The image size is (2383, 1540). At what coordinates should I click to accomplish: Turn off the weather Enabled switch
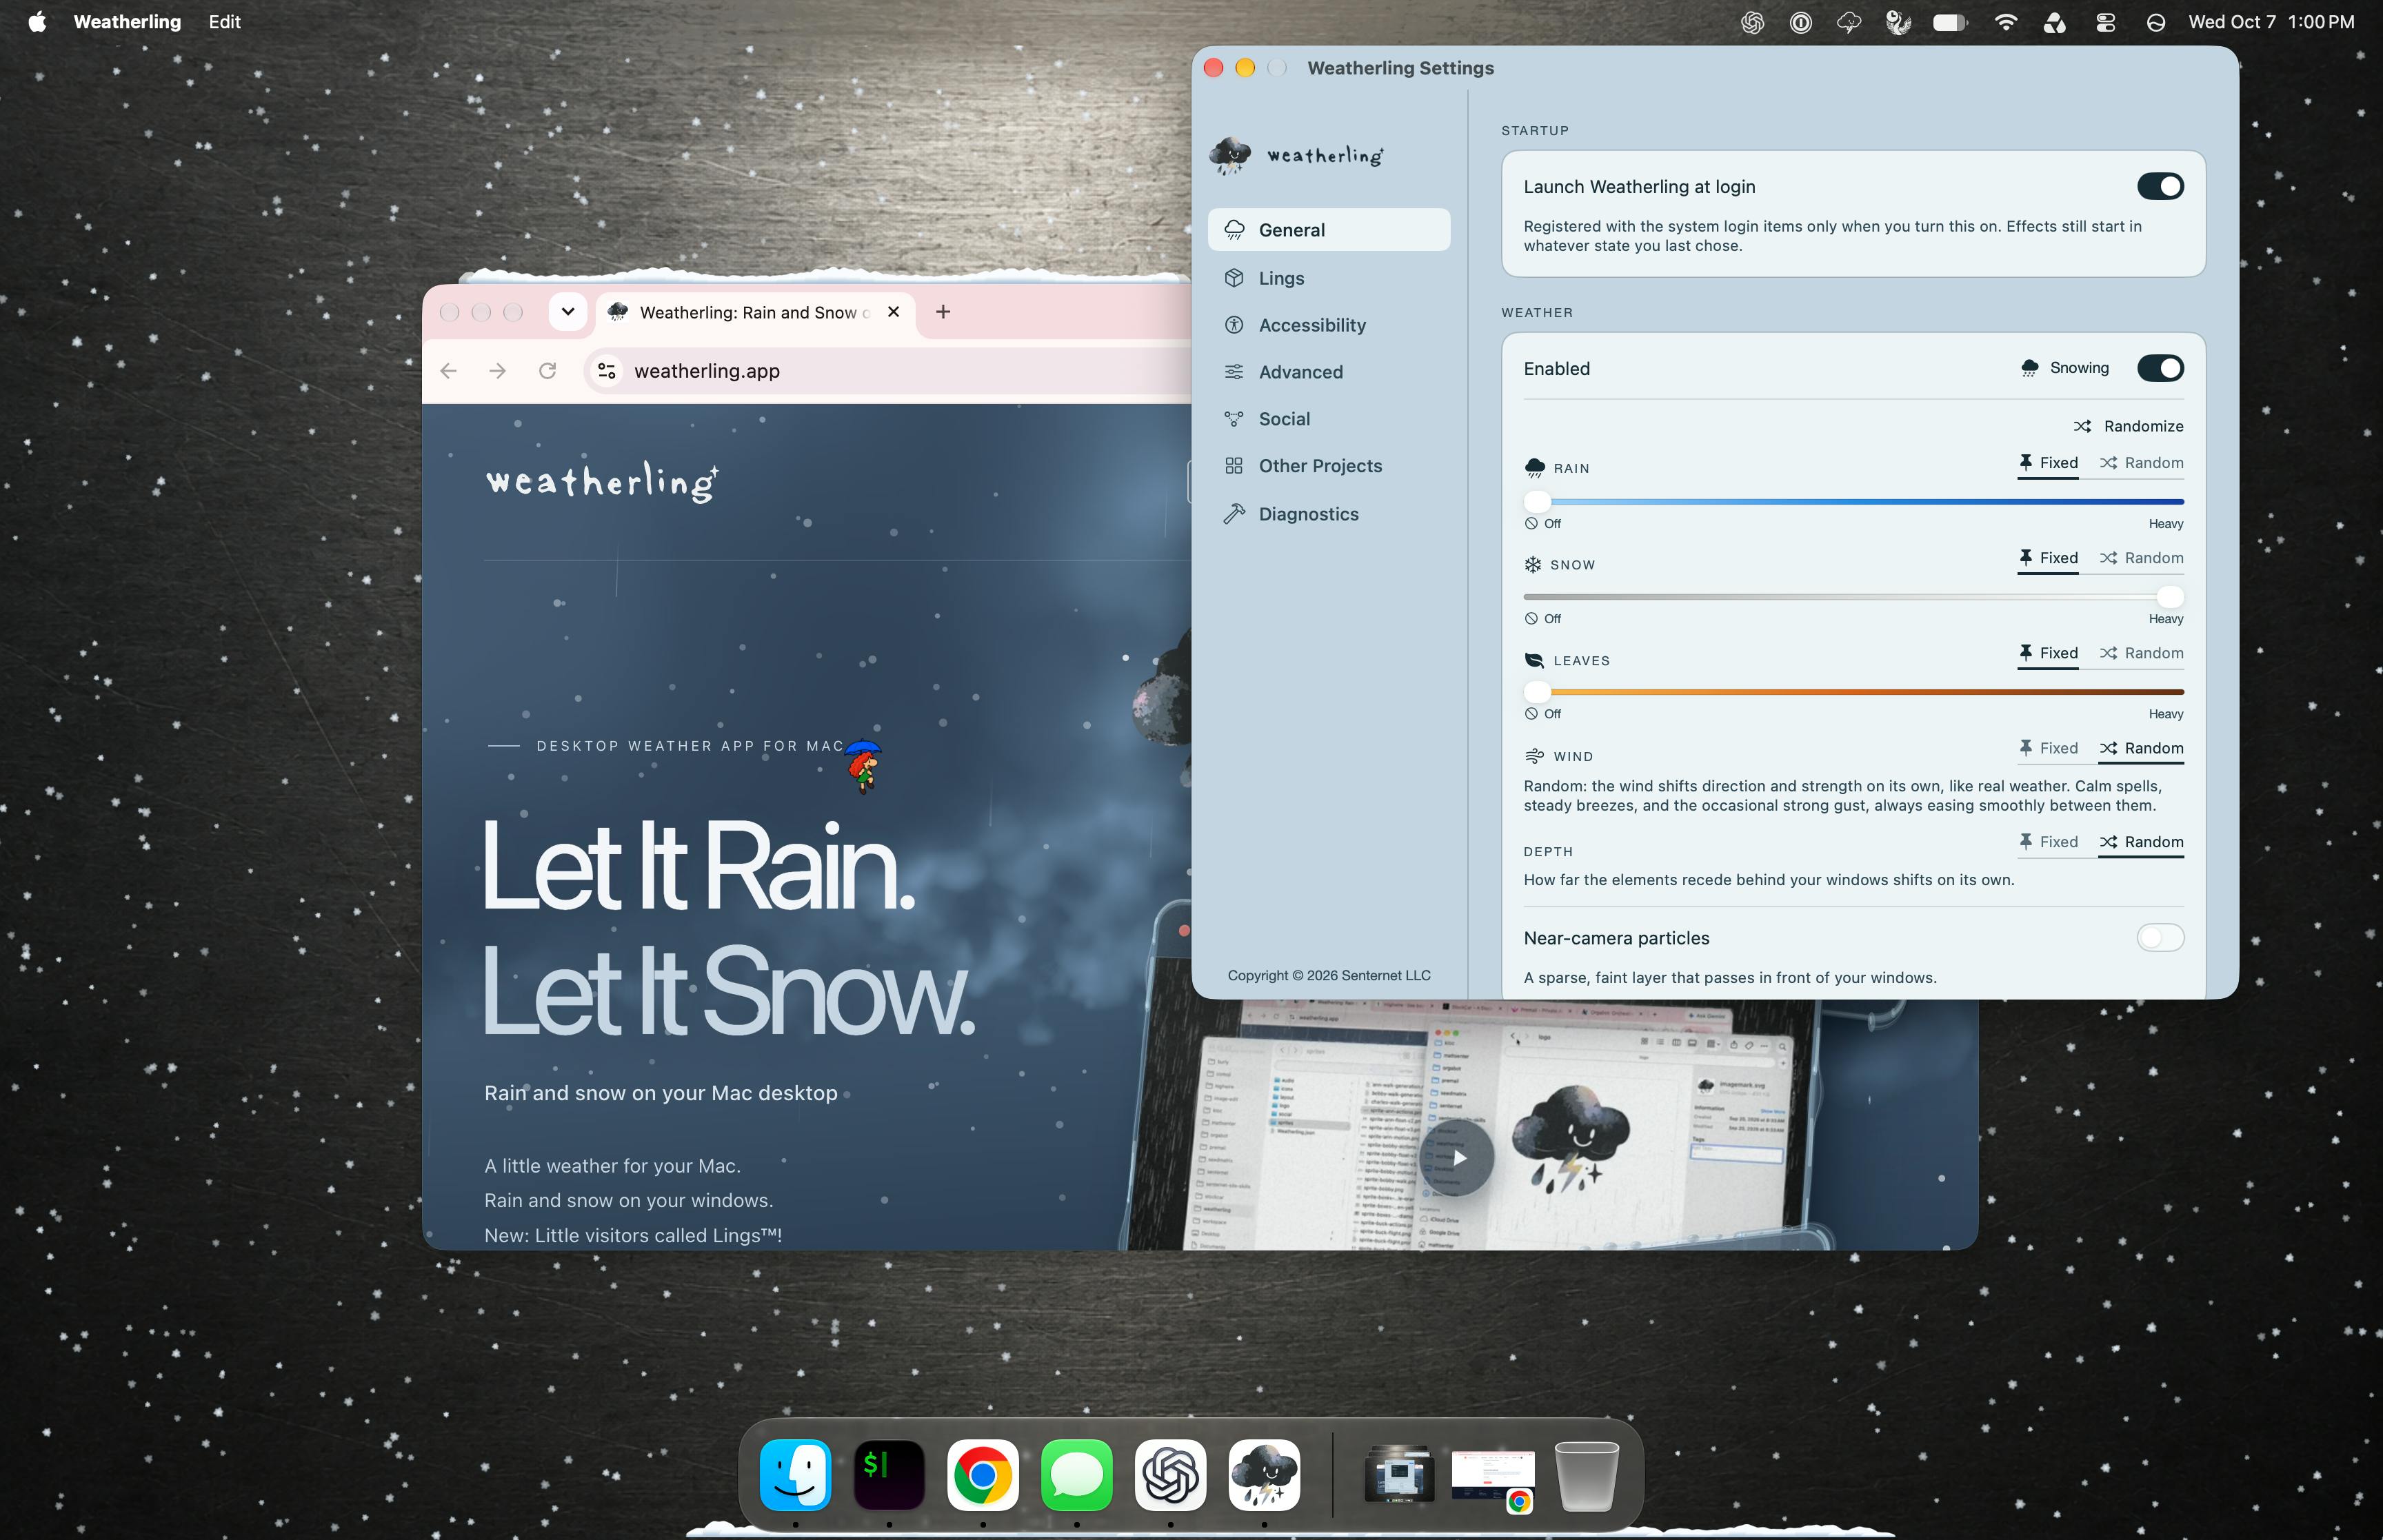[x=2160, y=368]
